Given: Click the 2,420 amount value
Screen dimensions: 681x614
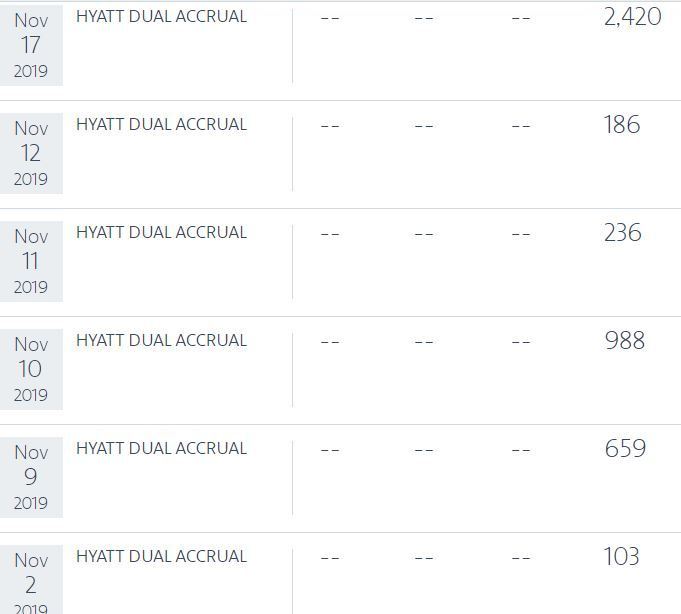Looking at the screenshot, I should 632,17.
